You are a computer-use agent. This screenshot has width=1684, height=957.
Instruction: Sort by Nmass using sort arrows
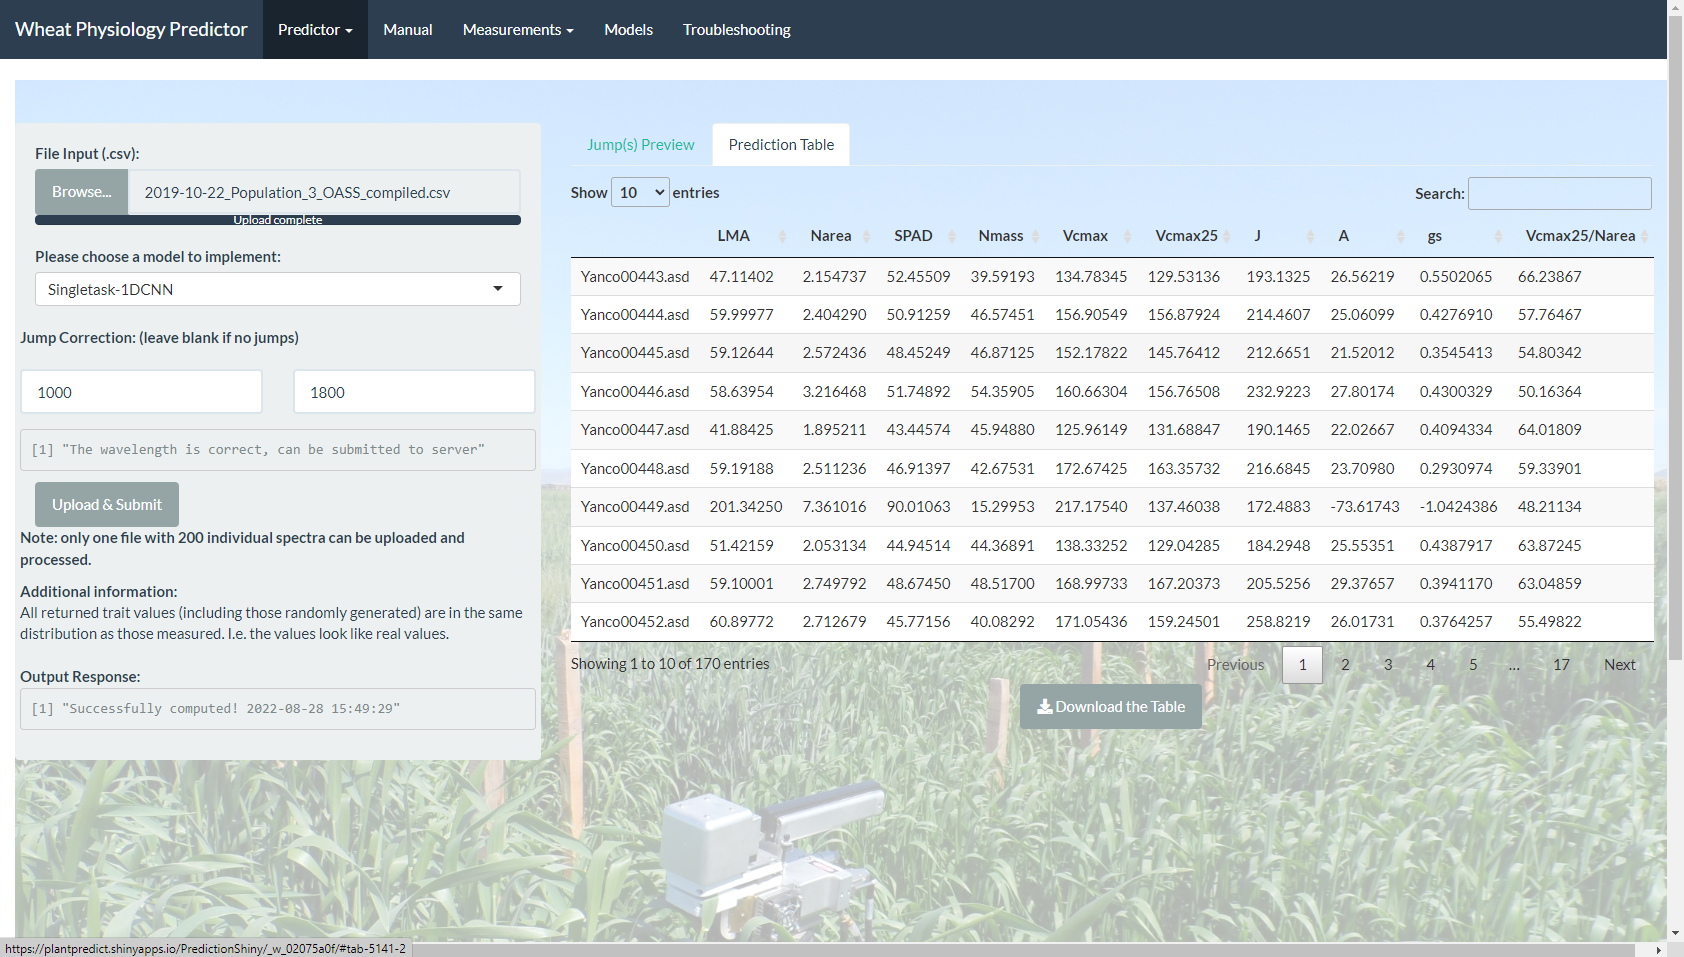click(x=1035, y=236)
